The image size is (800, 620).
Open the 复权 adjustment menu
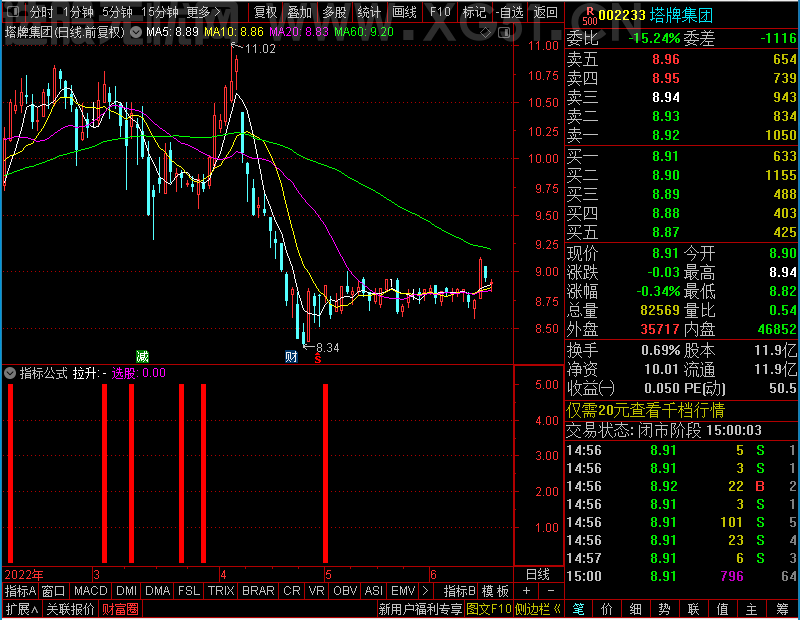tap(265, 12)
